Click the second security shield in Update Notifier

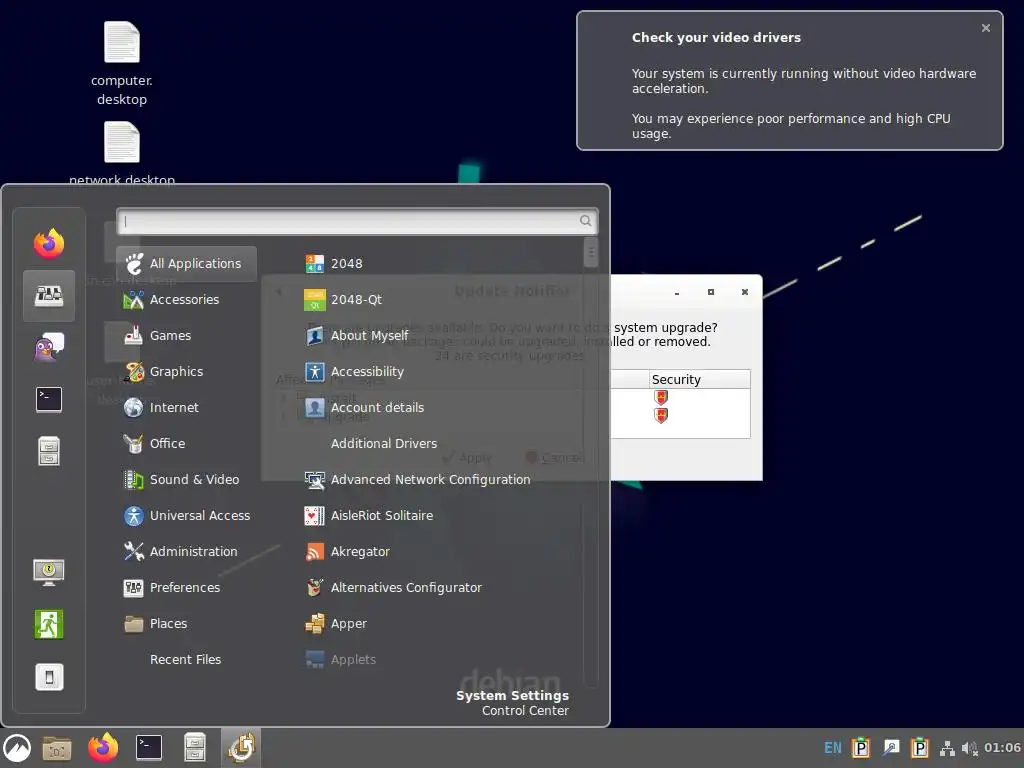coord(661,415)
